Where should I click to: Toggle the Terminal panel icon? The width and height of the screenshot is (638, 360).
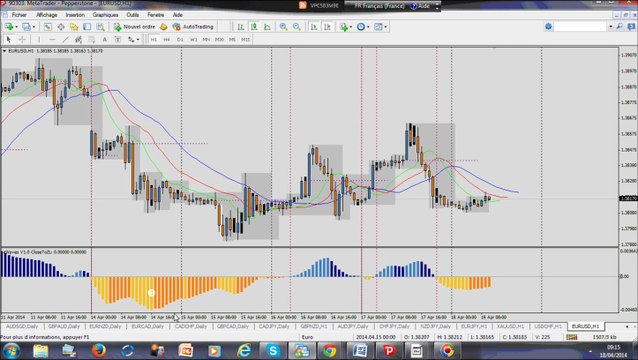tap(87, 26)
